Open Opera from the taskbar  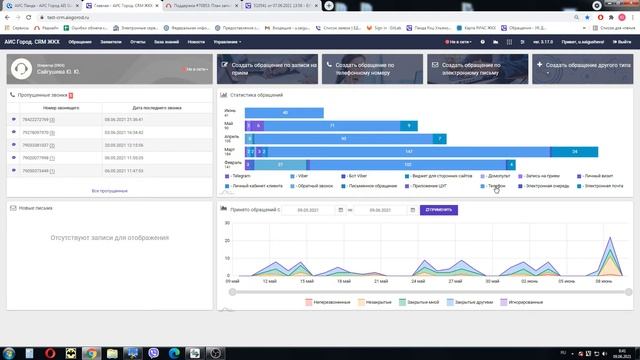(50, 353)
